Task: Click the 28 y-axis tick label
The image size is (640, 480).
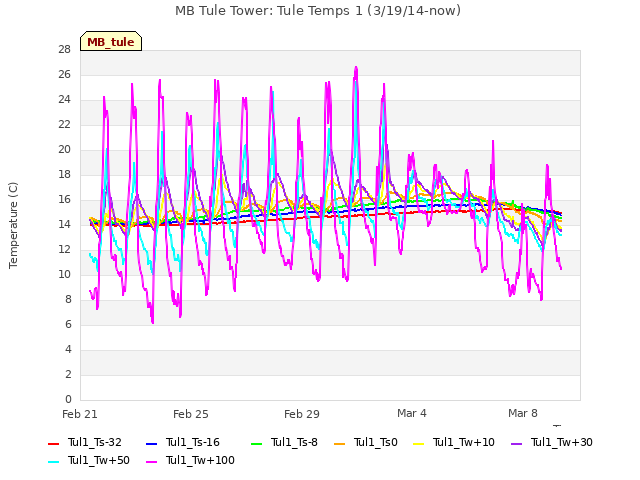Action: [x=64, y=50]
